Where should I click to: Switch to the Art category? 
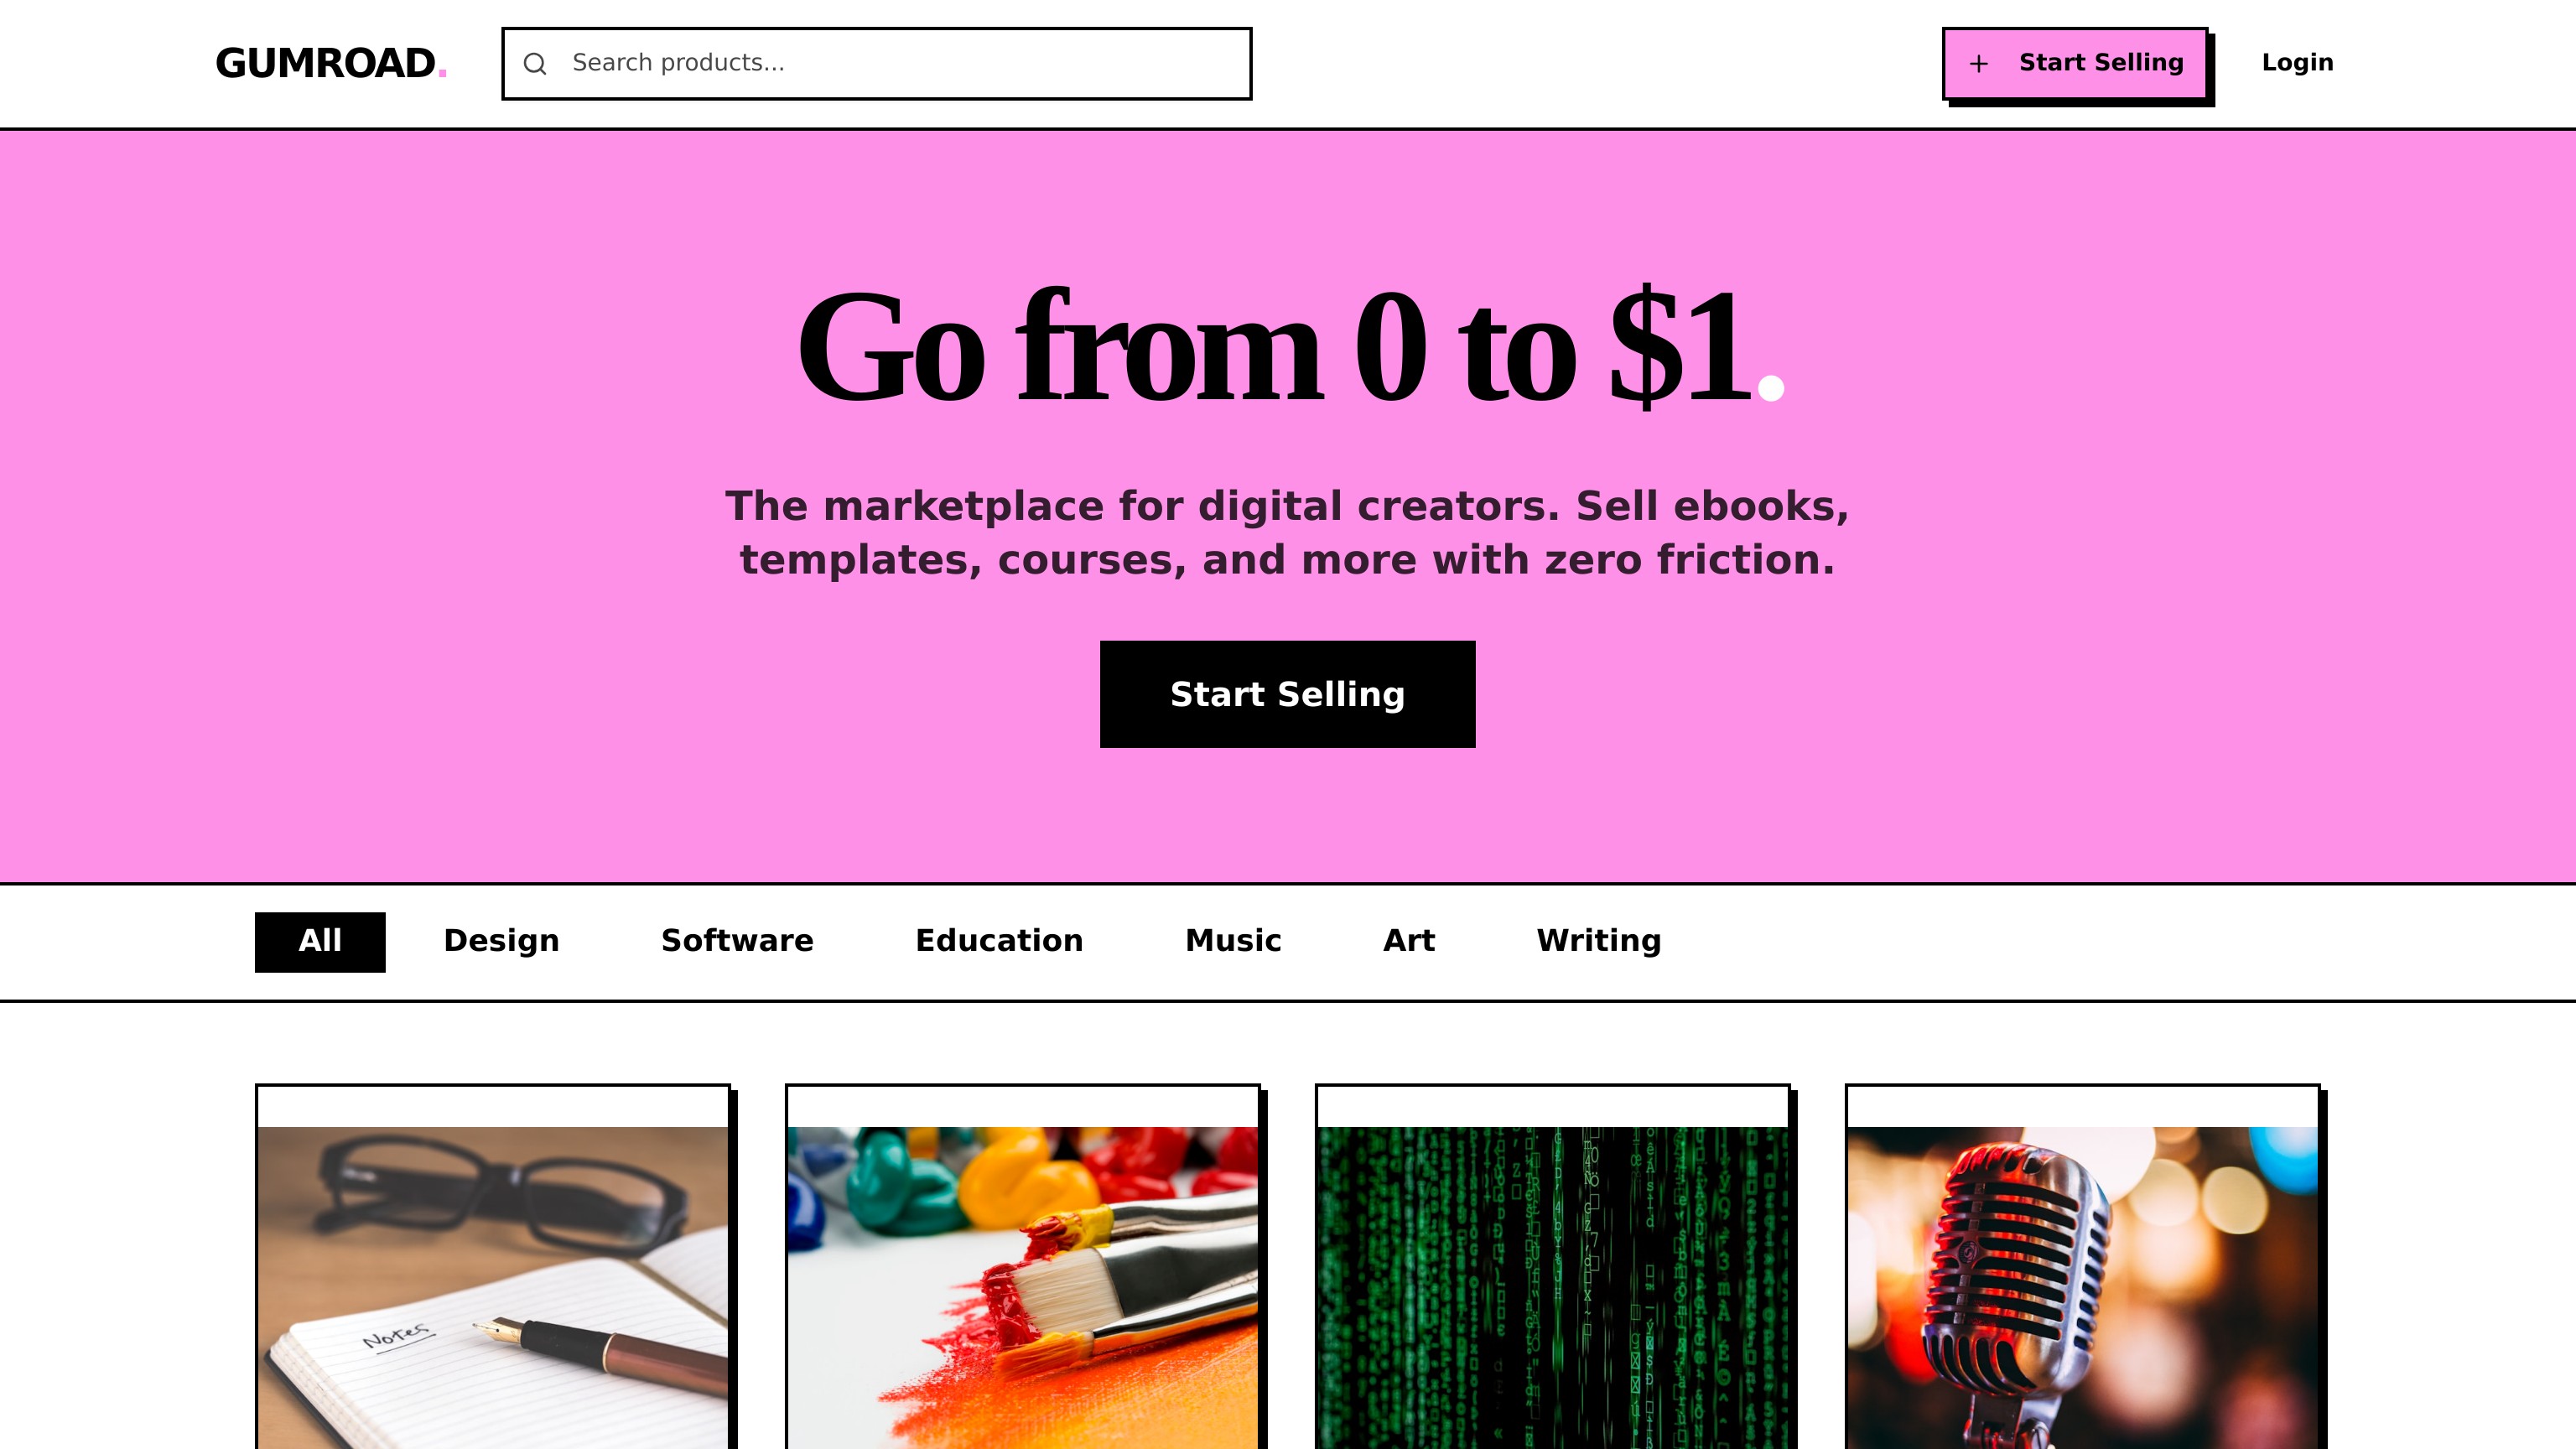1408,941
